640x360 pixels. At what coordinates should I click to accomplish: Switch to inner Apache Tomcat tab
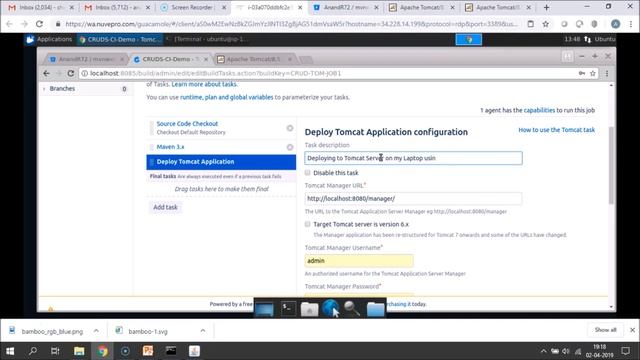[255, 59]
